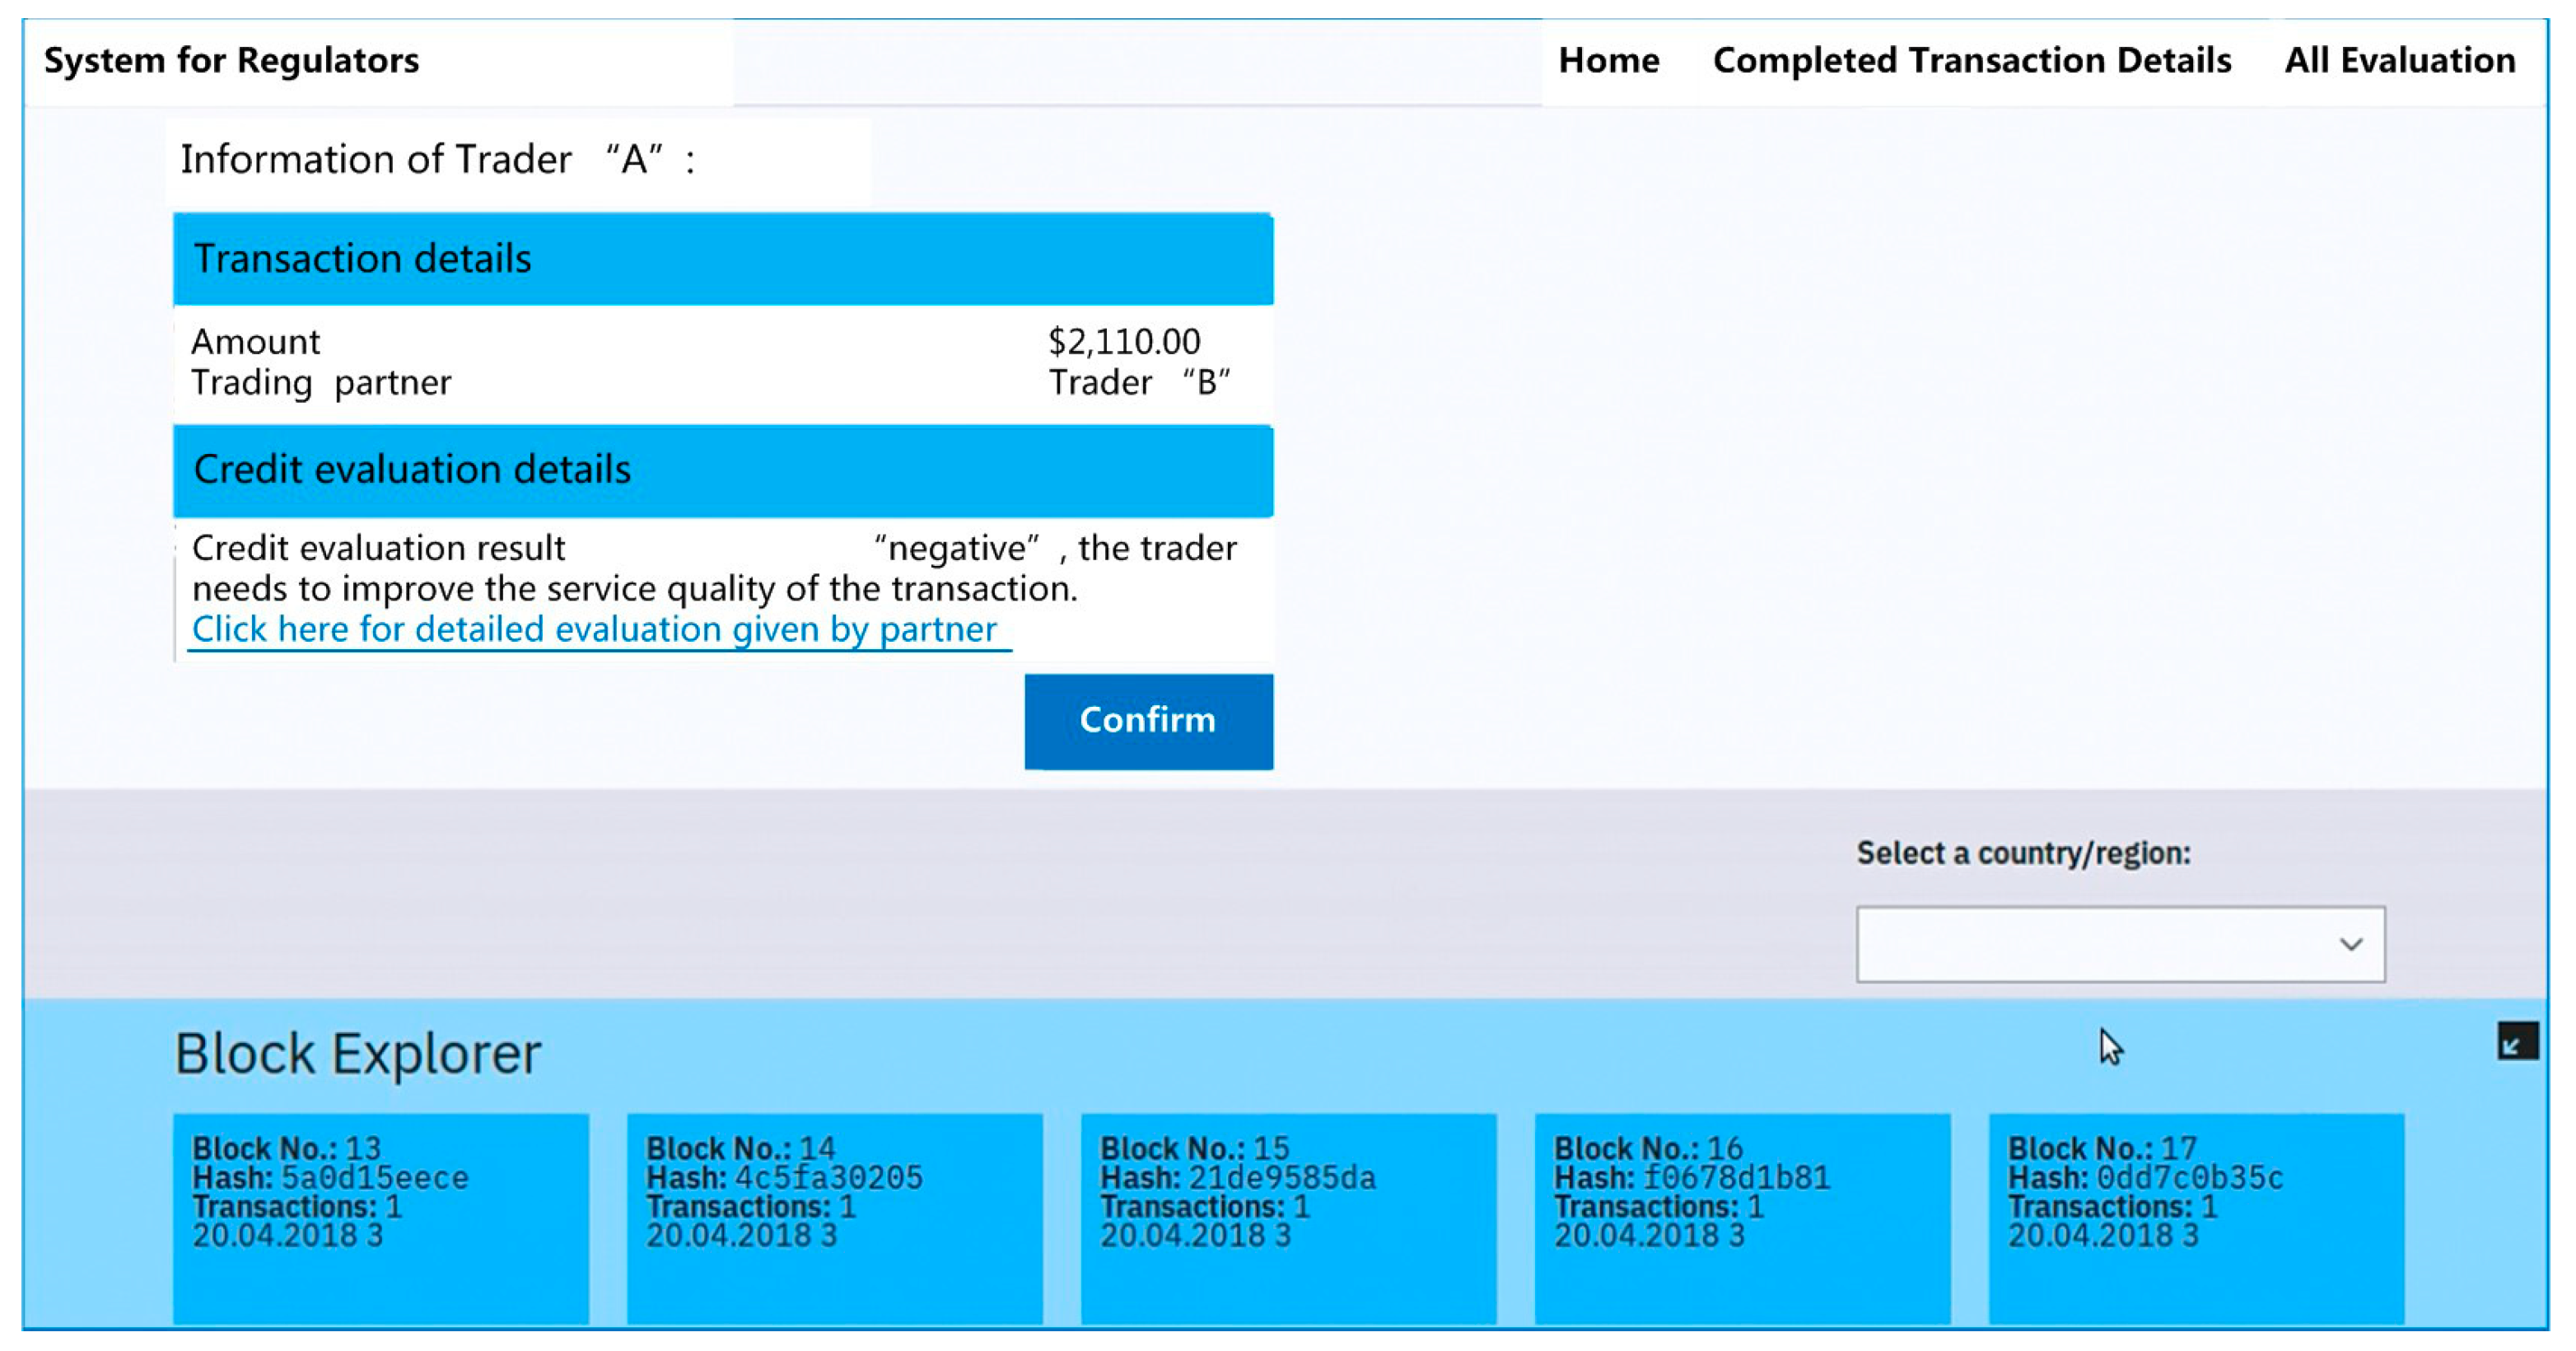Toggle Credit evaluation details section
Viewport: 2576px width, 1351px height.
tap(722, 474)
